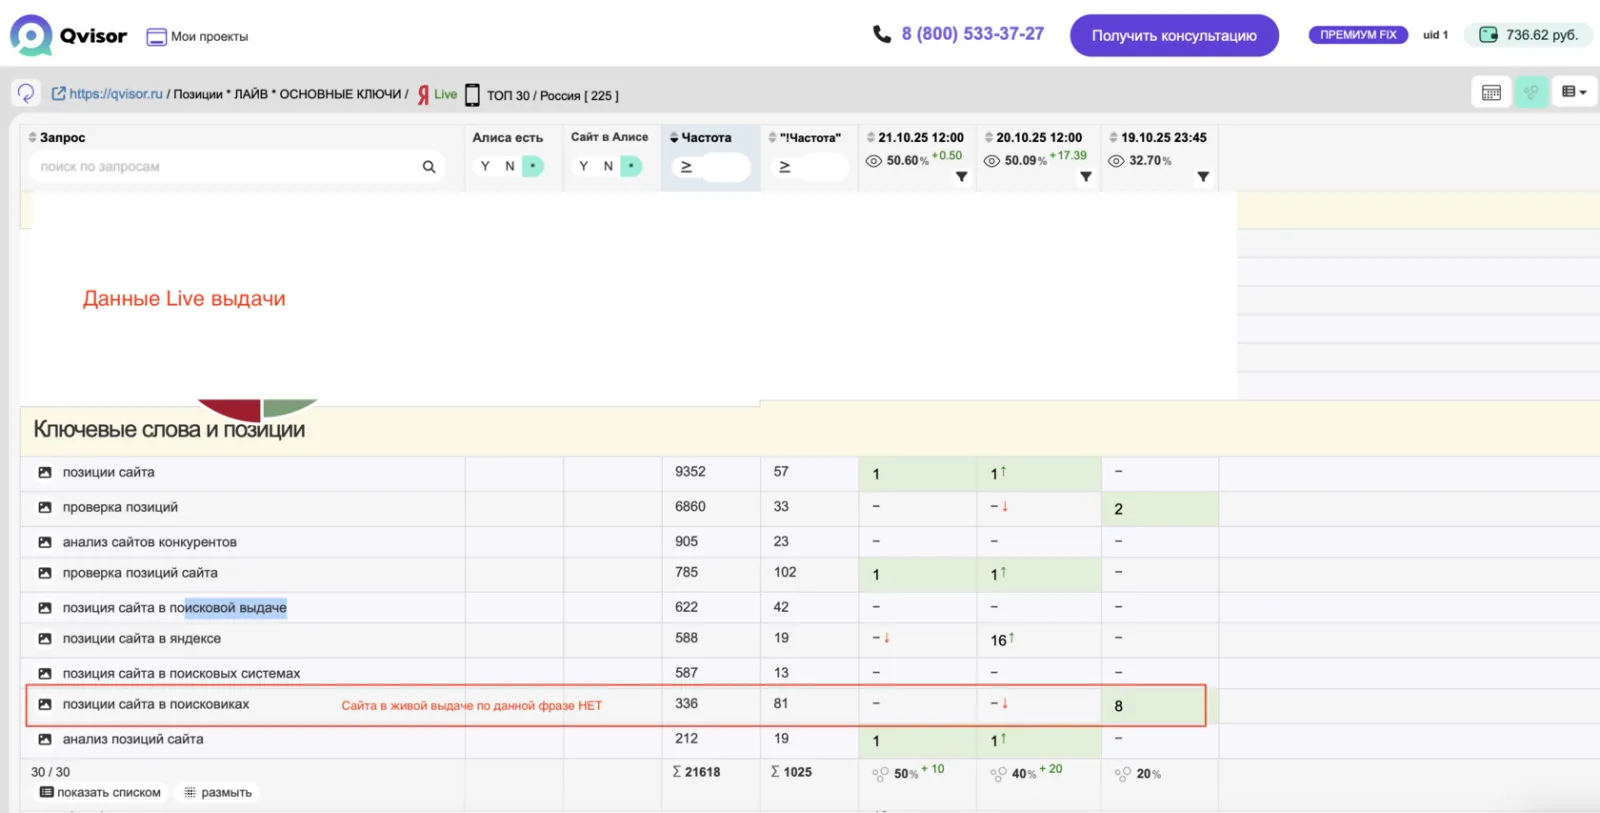Click total frequency Σ 21618
This screenshot has width=1600, height=813.
coord(696,772)
